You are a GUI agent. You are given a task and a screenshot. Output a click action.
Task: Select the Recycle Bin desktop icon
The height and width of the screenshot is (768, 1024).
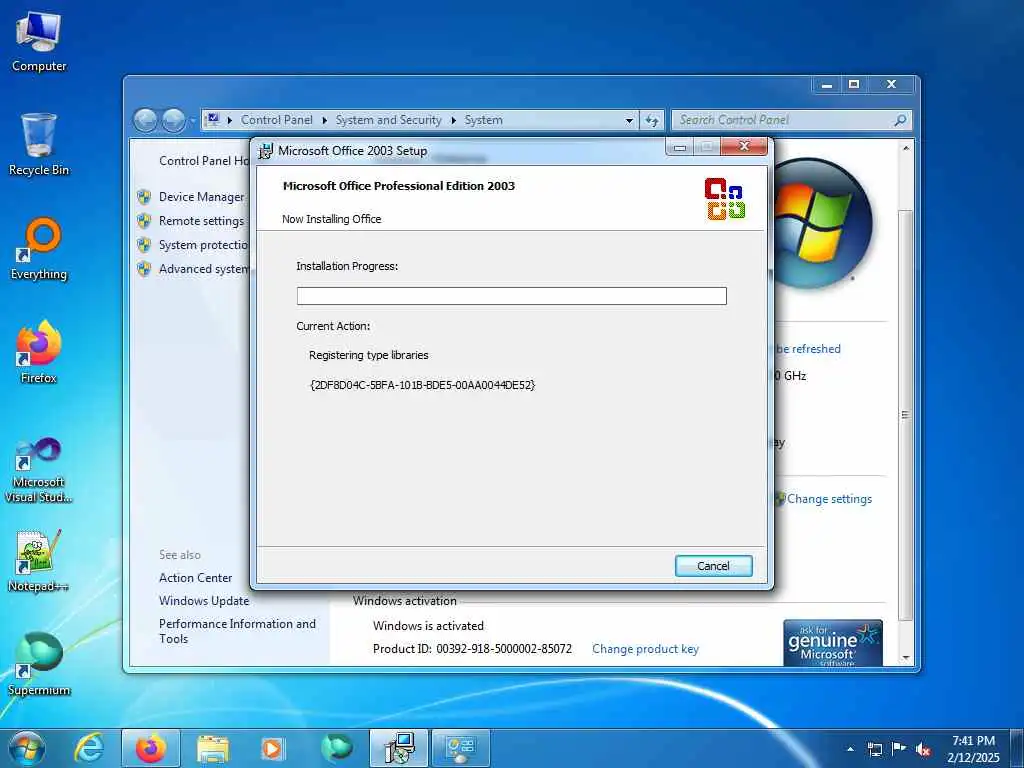tap(39, 145)
